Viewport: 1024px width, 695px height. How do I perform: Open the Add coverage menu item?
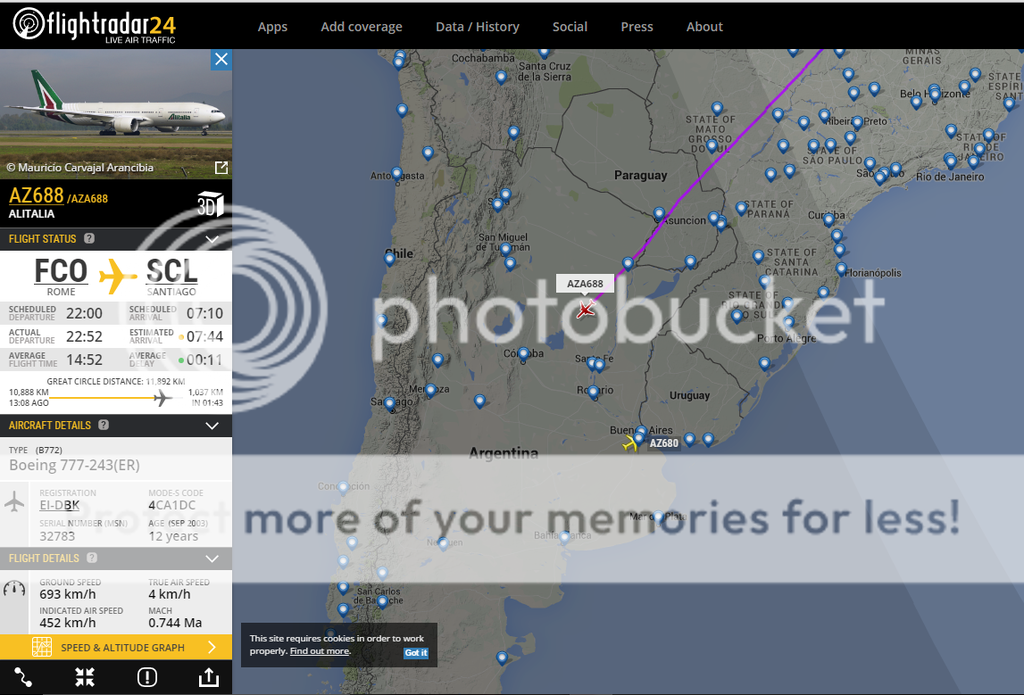[x=361, y=27]
